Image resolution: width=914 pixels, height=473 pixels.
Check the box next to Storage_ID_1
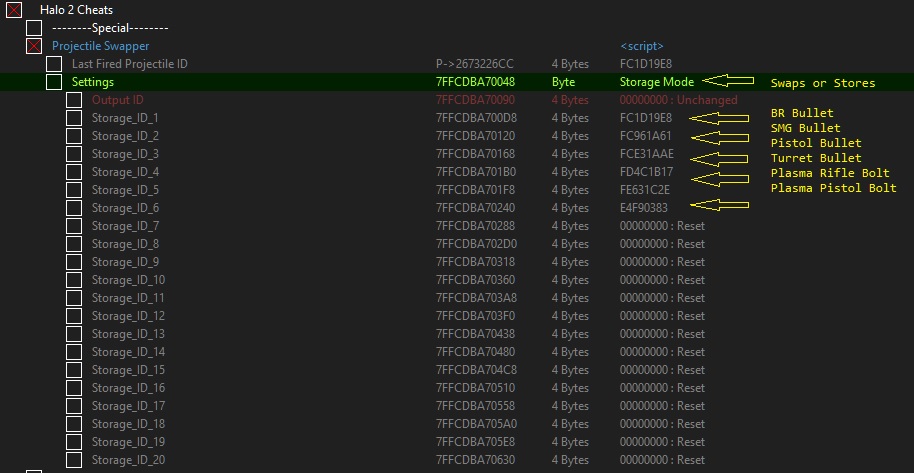74,118
